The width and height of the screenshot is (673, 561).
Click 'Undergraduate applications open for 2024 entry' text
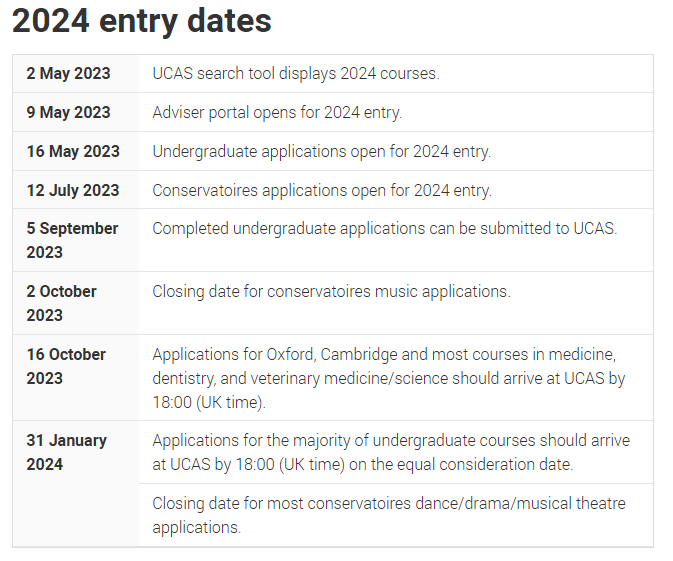pos(321,152)
